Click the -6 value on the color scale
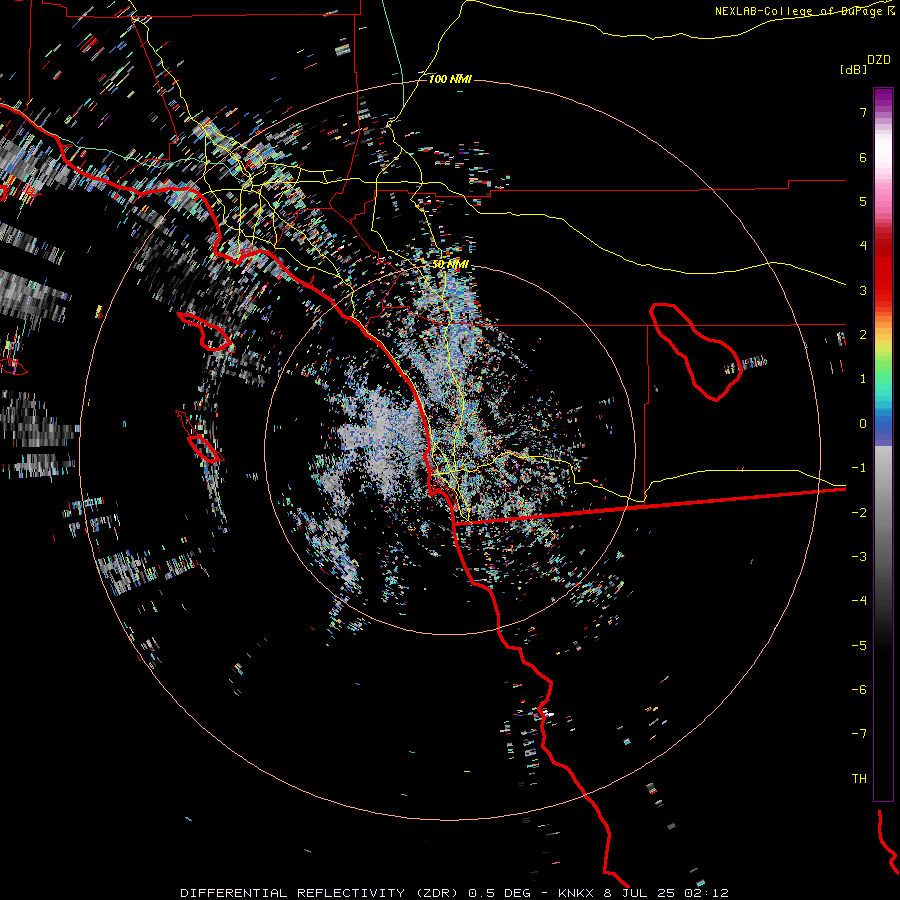This screenshot has height=900, width=900. 859,690
